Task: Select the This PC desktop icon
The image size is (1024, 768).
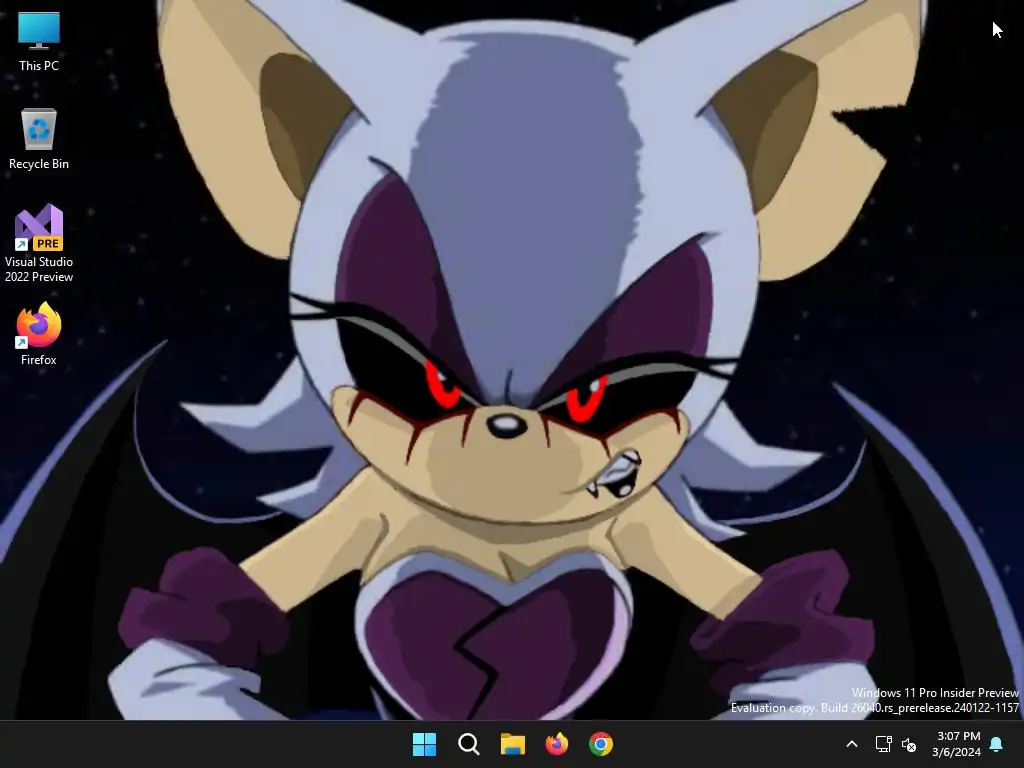Action: [x=39, y=41]
